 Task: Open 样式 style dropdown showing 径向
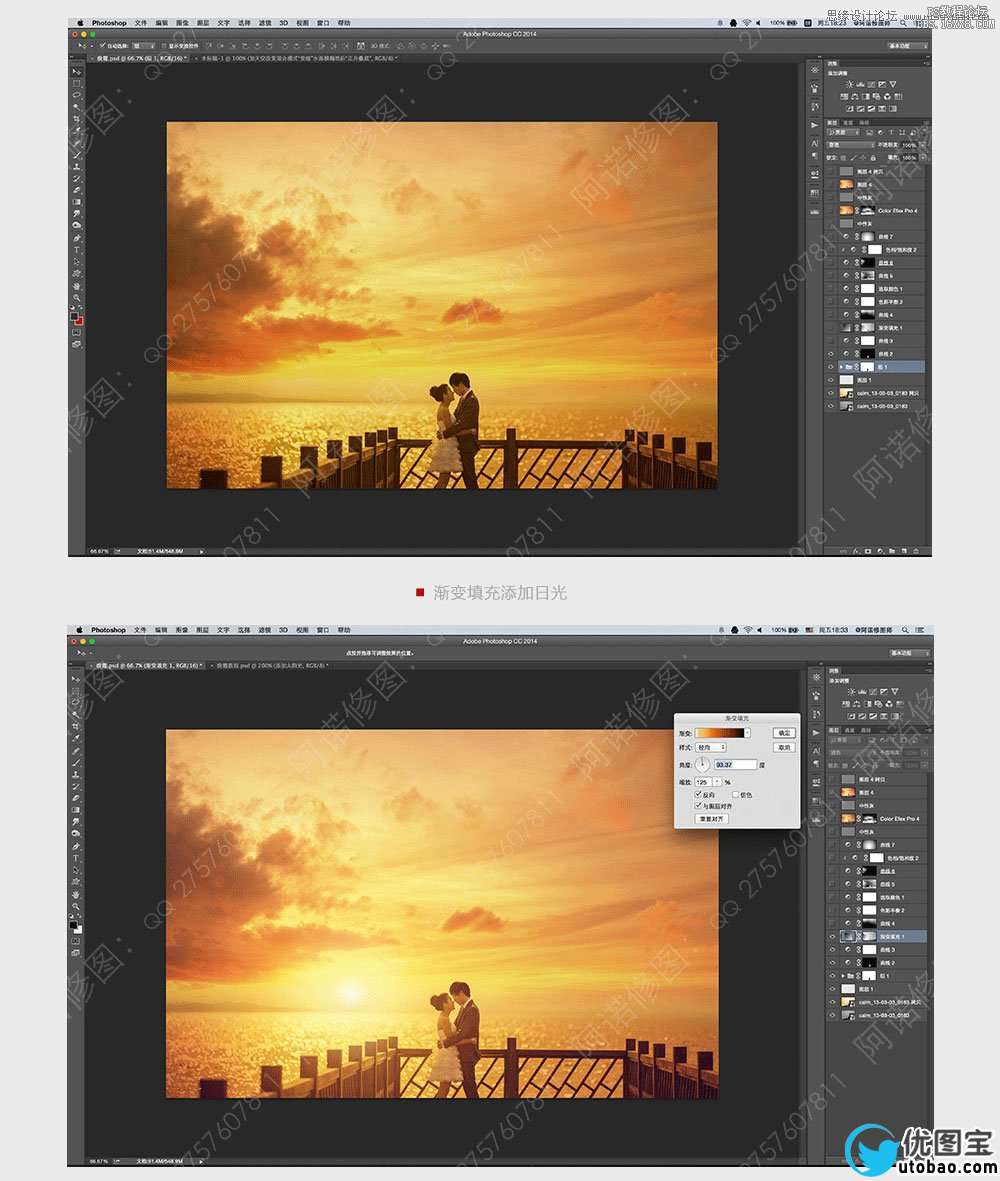pos(711,747)
